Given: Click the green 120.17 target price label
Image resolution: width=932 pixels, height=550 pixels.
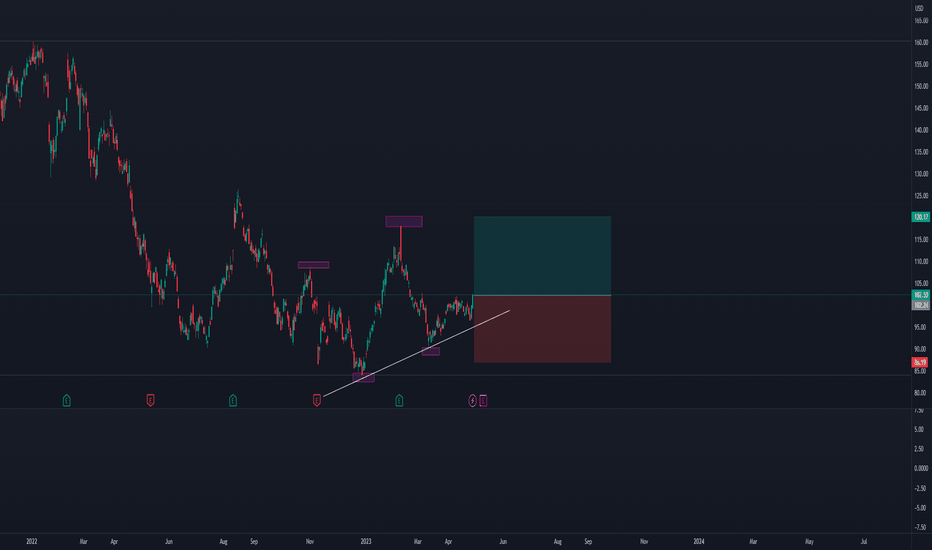Looking at the screenshot, I should click(921, 217).
